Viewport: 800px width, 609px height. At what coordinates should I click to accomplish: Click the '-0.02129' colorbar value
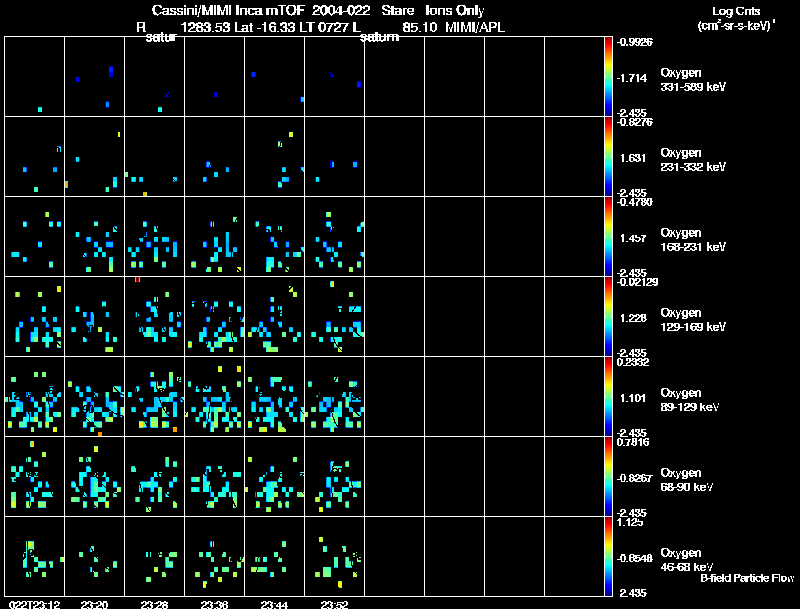pyautogui.click(x=637, y=282)
